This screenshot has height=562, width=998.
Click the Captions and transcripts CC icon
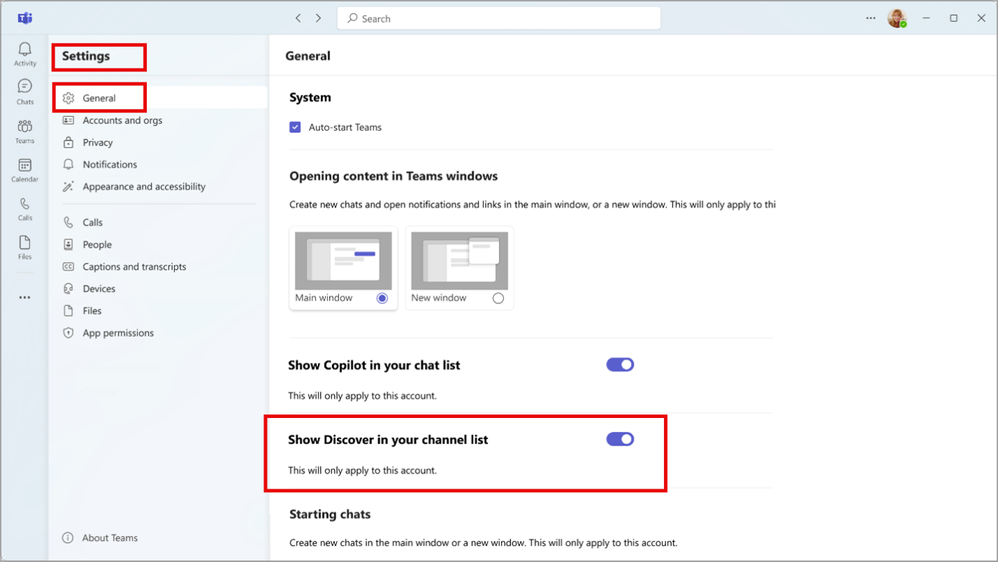69,267
